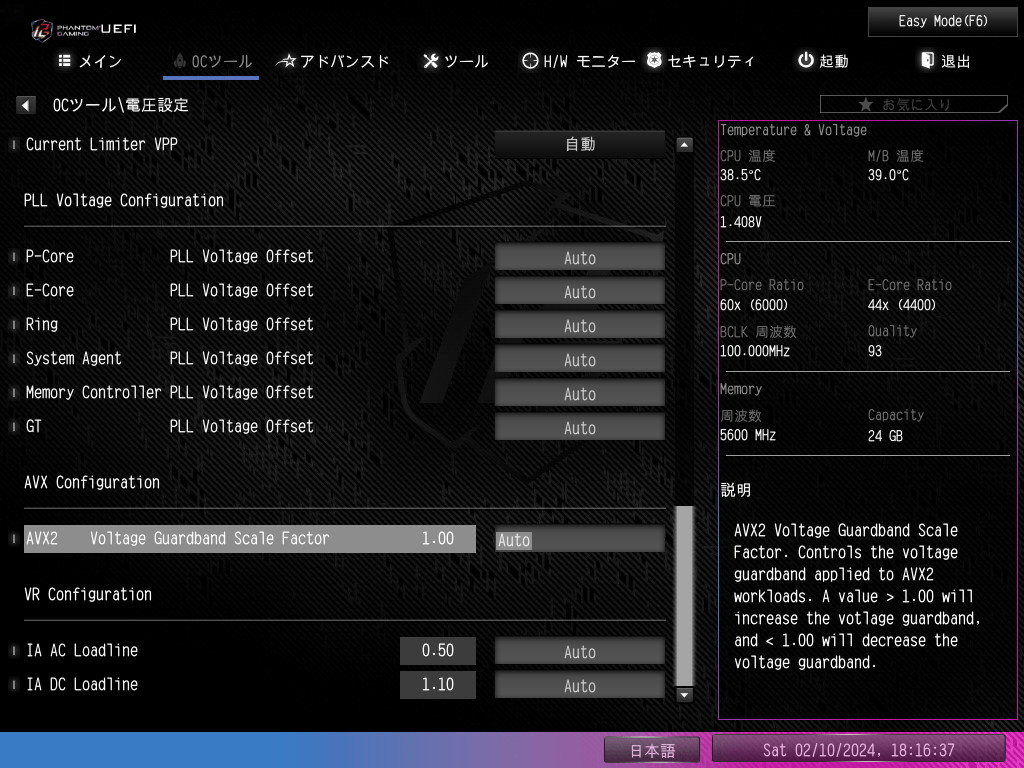Click the OCツール\電圧設定 breadcrumb text
1024x768 pixels.
pos(121,104)
